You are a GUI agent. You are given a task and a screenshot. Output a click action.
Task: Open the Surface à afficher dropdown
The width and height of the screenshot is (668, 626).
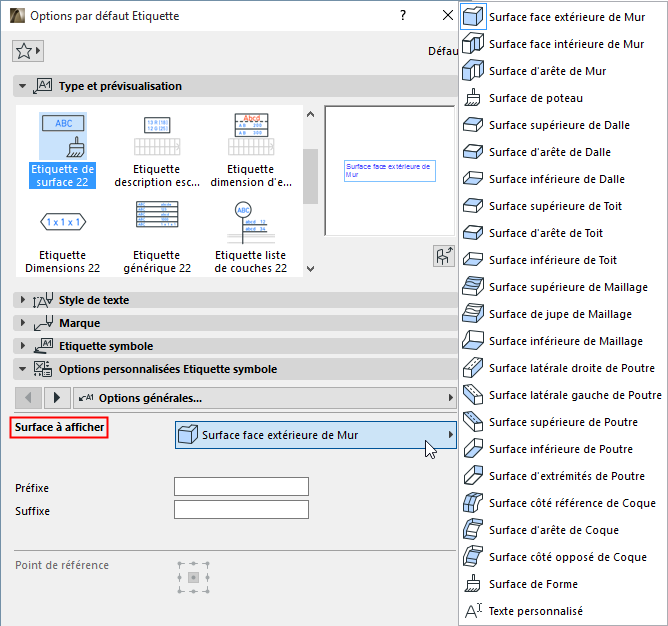tap(316, 435)
